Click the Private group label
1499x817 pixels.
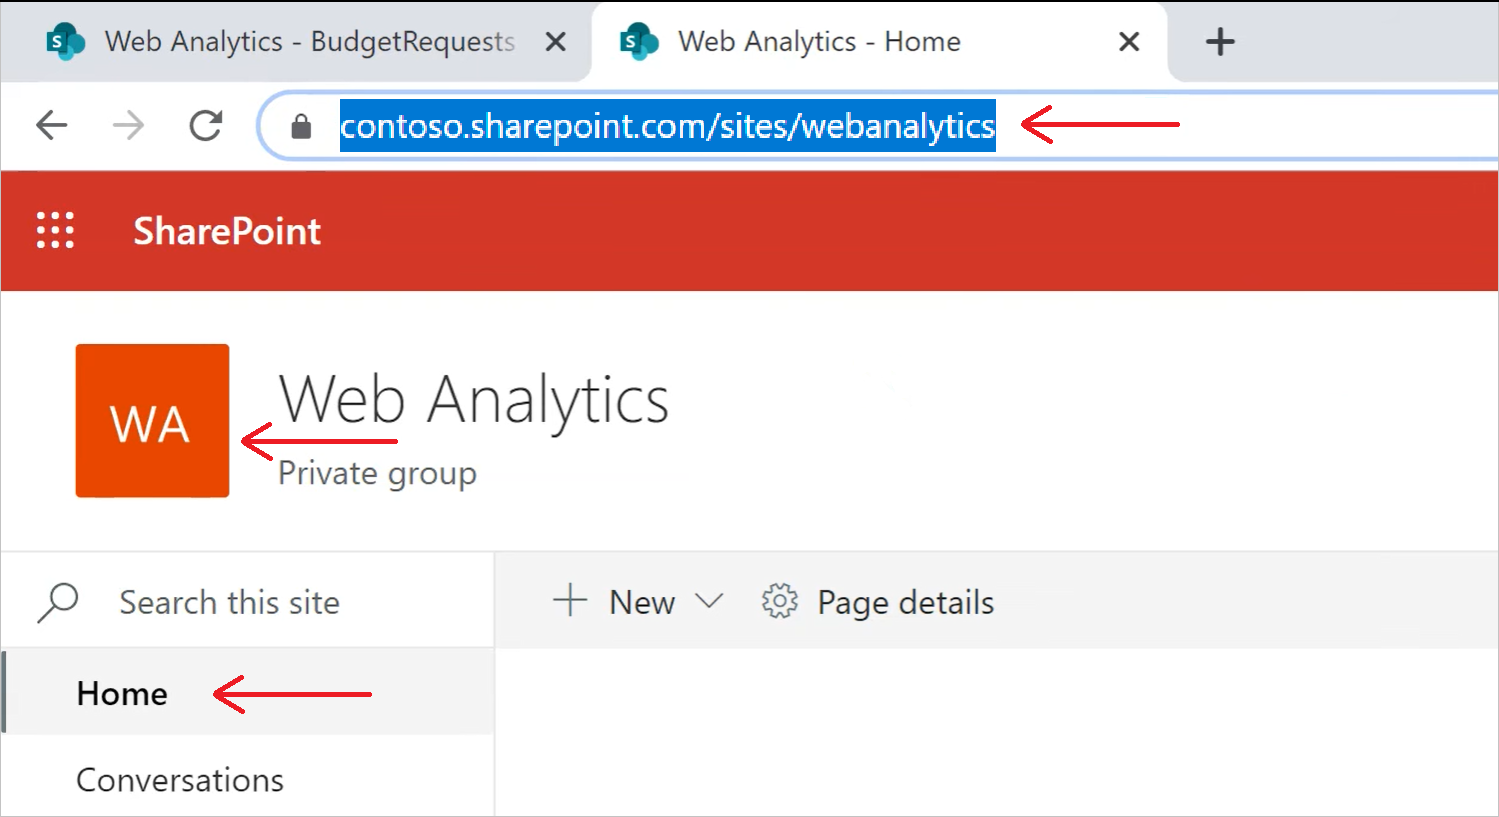click(x=377, y=472)
